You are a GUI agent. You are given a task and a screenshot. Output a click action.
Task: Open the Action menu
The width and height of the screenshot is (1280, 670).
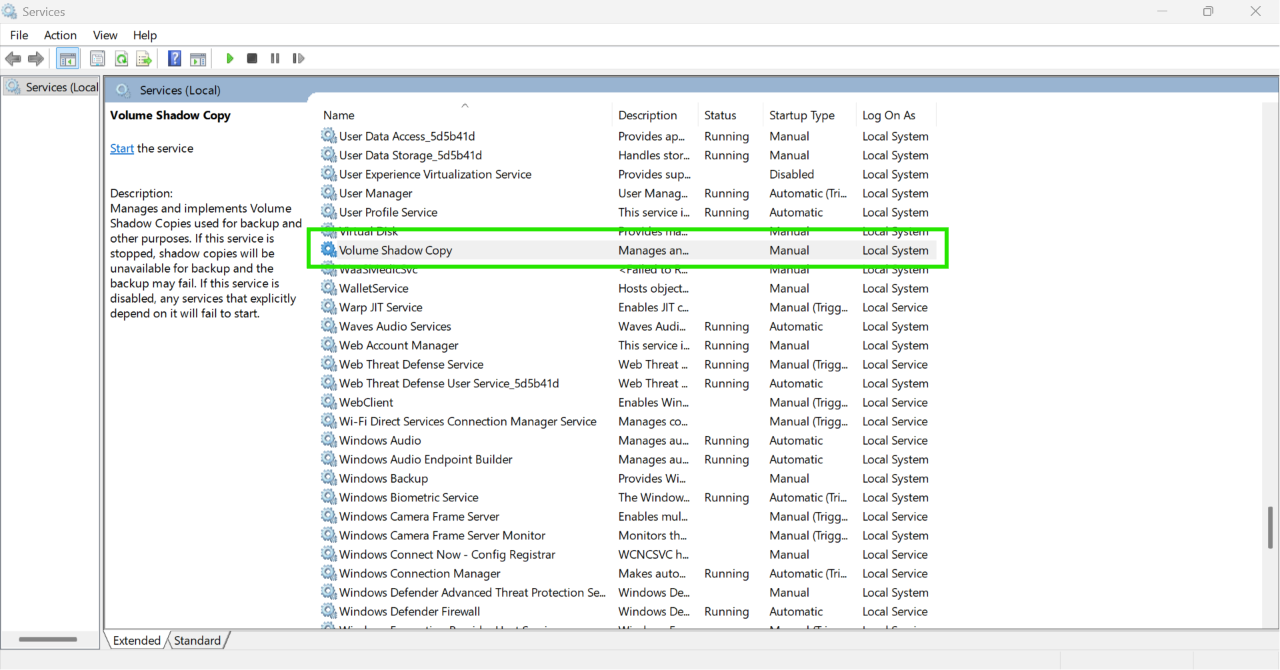(x=60, y=35)
